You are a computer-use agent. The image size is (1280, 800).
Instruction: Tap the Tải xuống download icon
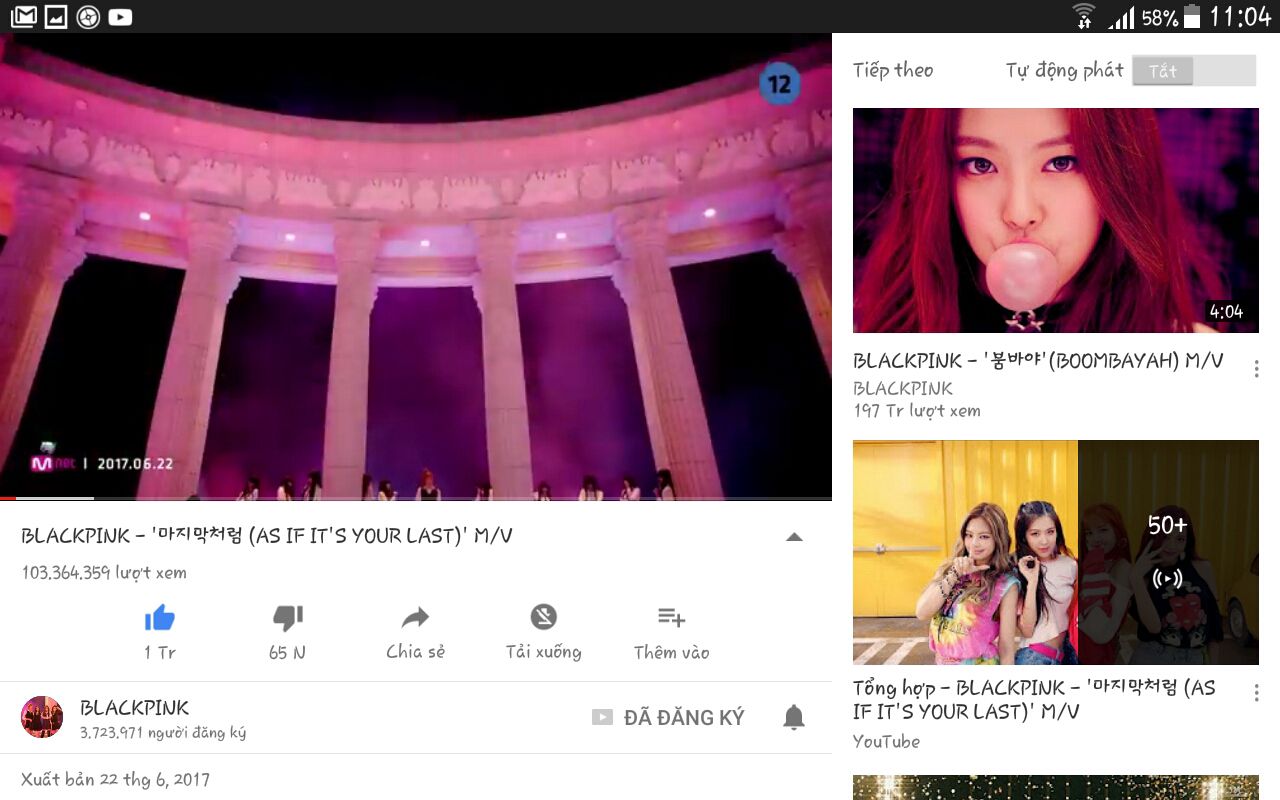pyautogui.click(x=543, y=617)
